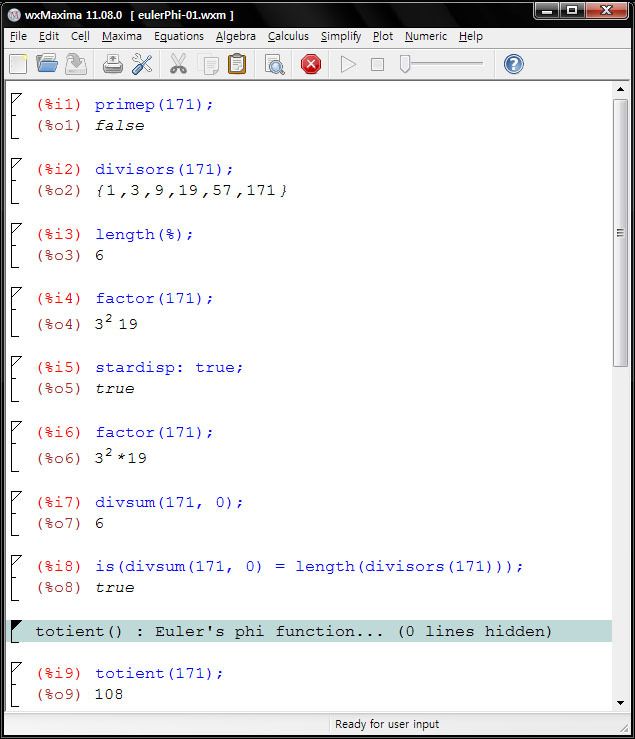Open the File menu
Viewport: 635px width, 739px height.
click(18, 36)
